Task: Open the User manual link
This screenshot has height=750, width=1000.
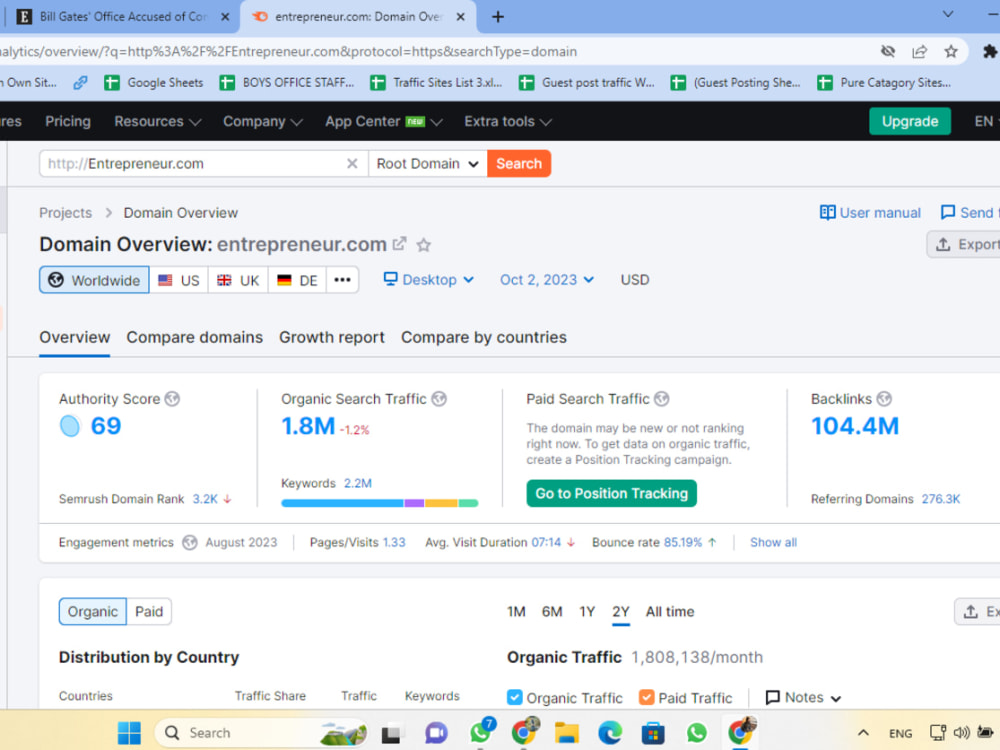Action: tap(870, 212)
